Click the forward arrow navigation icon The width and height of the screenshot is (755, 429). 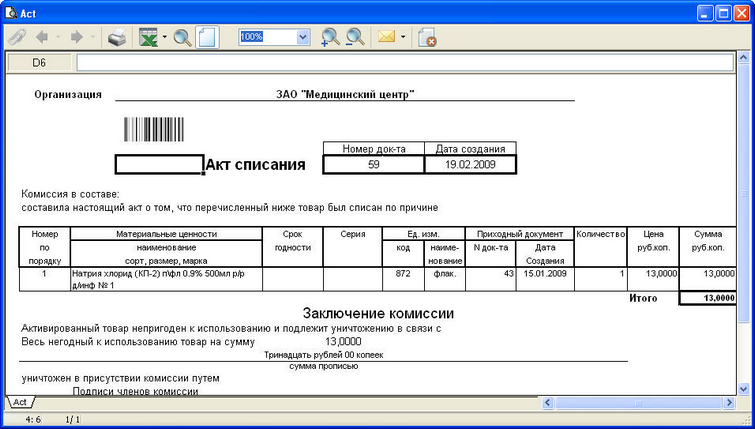75,38
